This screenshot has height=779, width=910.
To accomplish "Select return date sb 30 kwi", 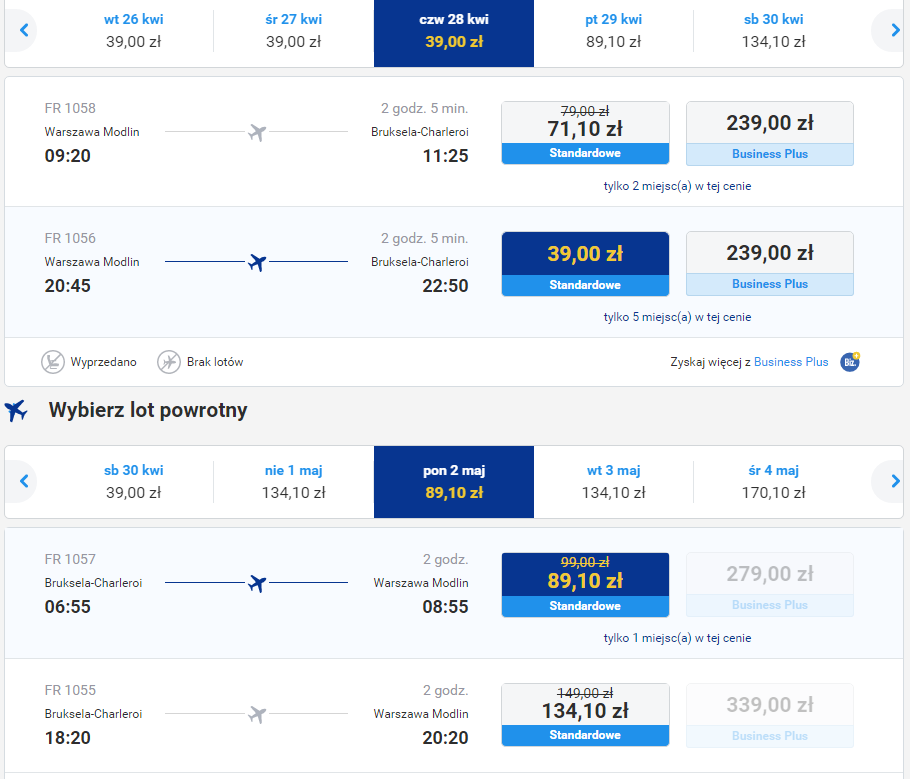I will pyautogui.click(x=134, y=482).
